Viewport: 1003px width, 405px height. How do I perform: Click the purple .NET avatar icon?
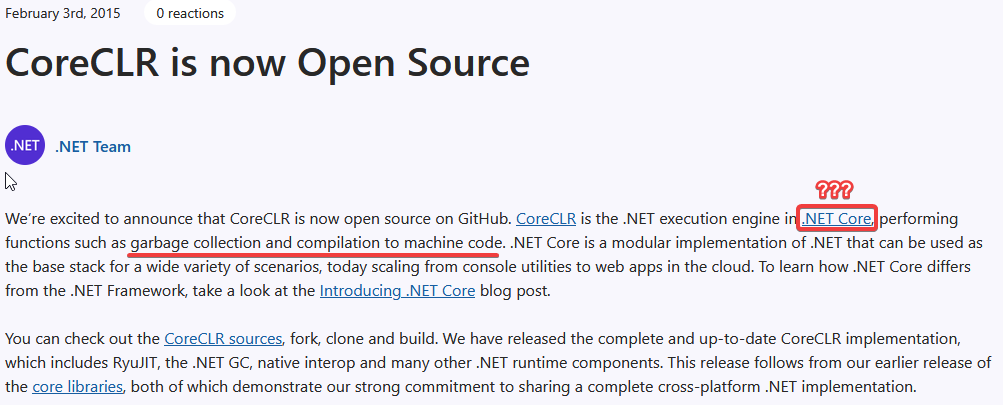tap(25, 146)
